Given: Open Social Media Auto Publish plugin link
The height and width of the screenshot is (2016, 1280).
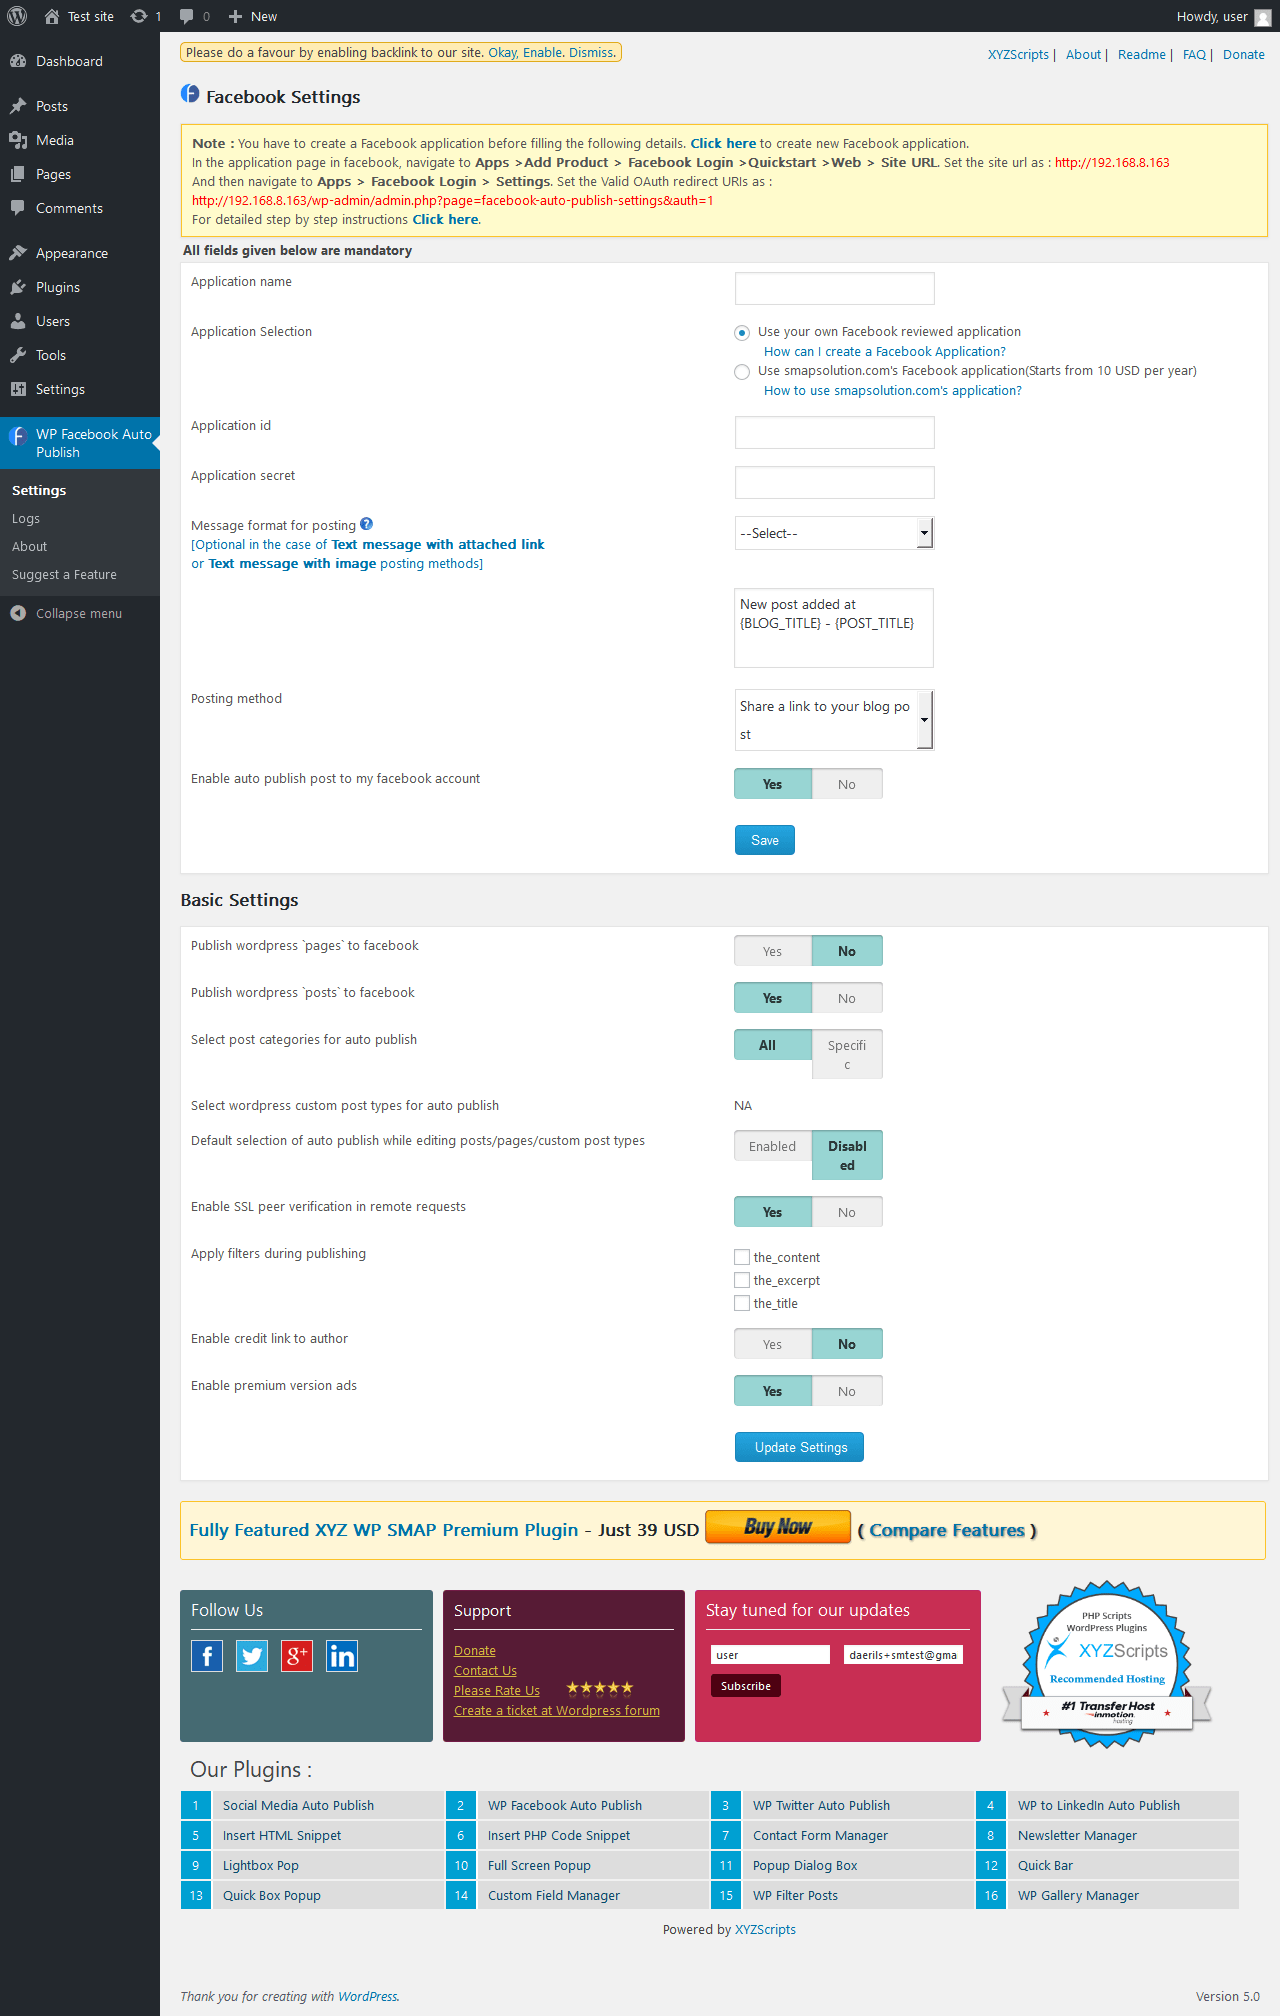Looking at the screenshot, I should coord(298,1805).
